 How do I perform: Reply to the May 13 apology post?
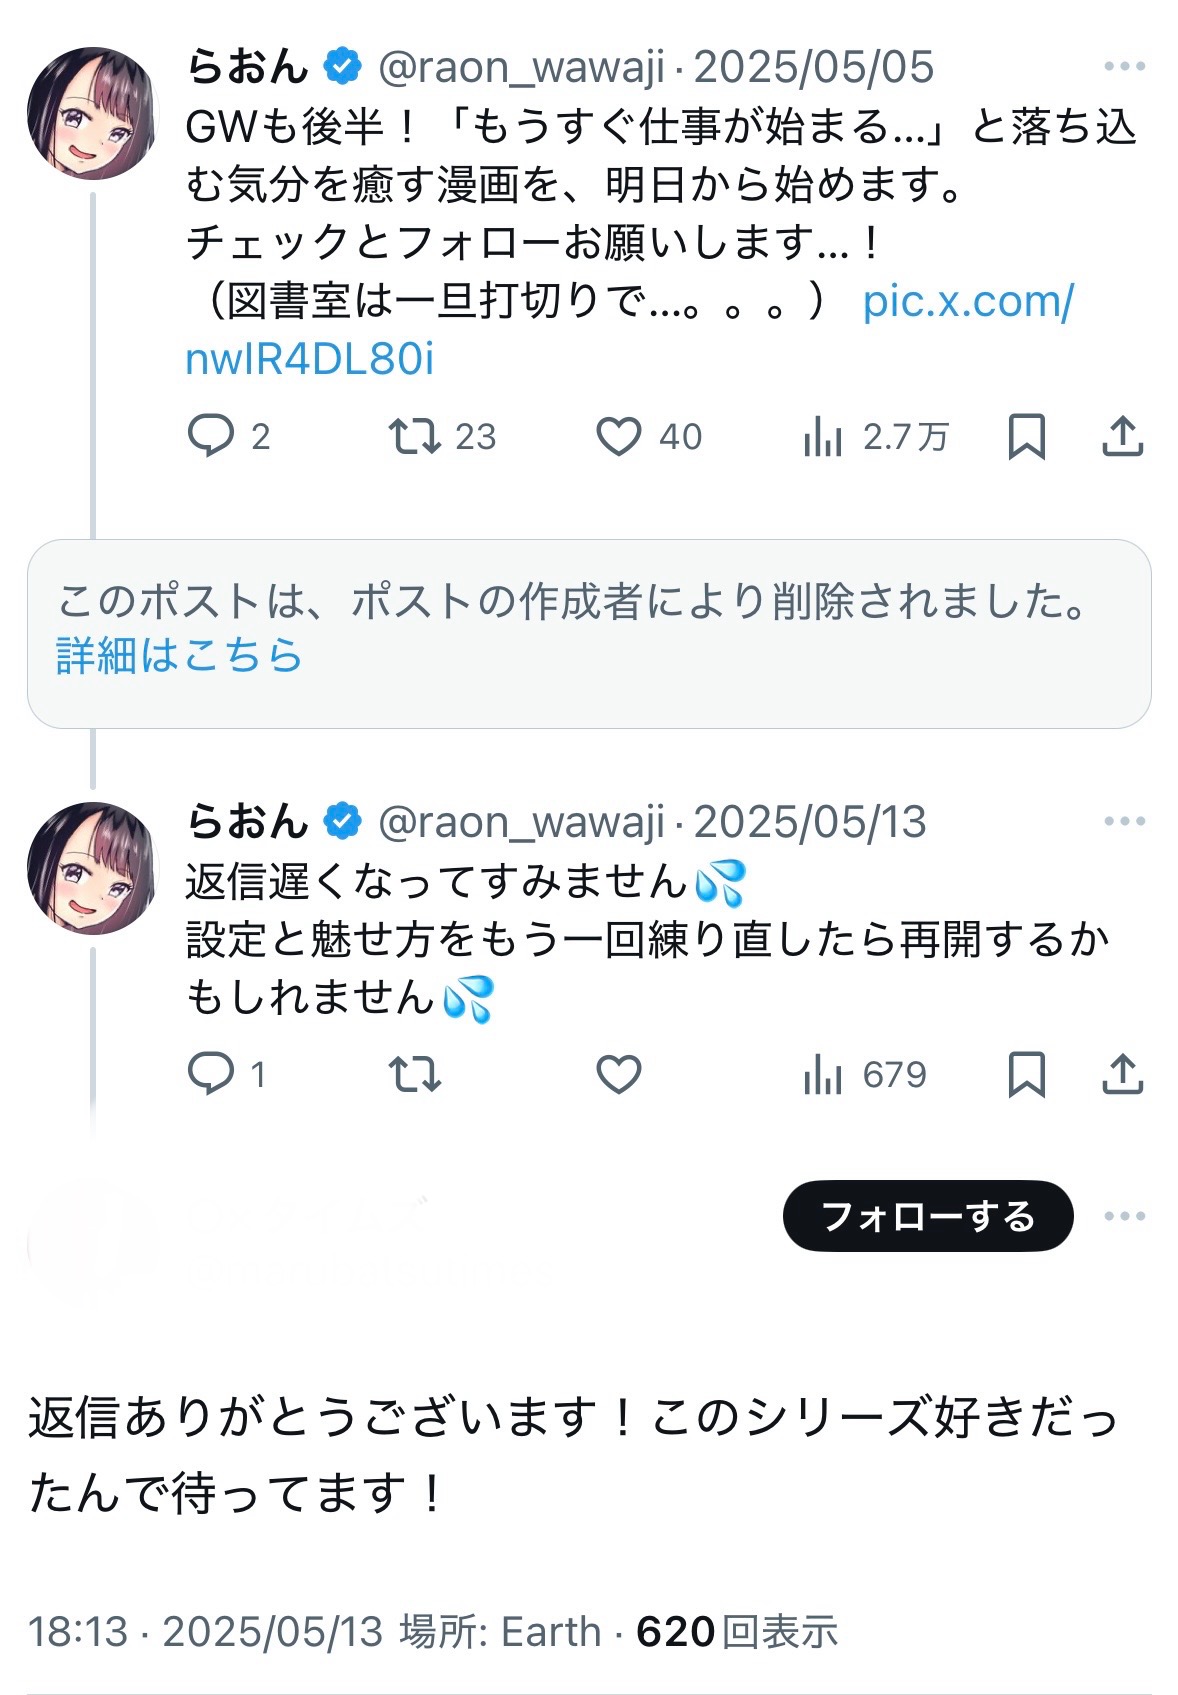pyautogui.click(x=211, y=1074)
